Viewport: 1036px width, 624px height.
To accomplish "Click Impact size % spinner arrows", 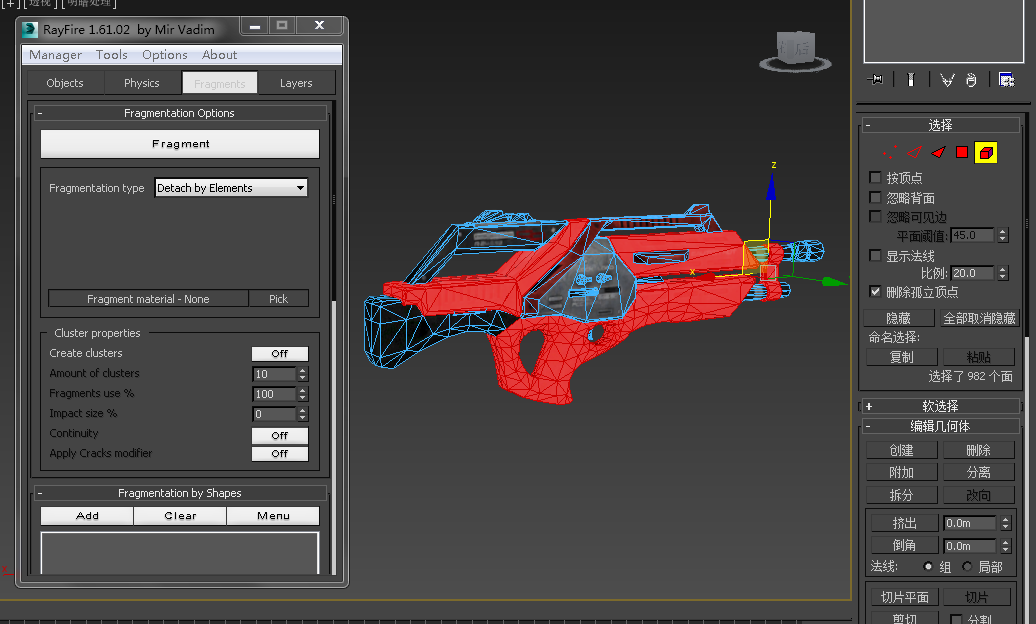I will 303,414.
